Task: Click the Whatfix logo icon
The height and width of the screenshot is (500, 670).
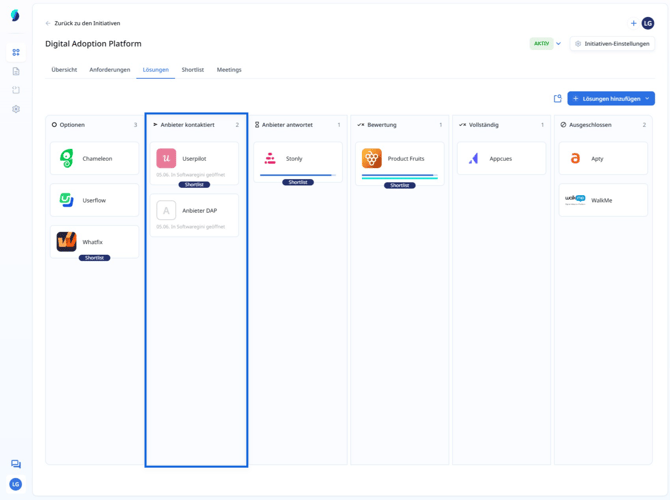Action: (66, 242)
